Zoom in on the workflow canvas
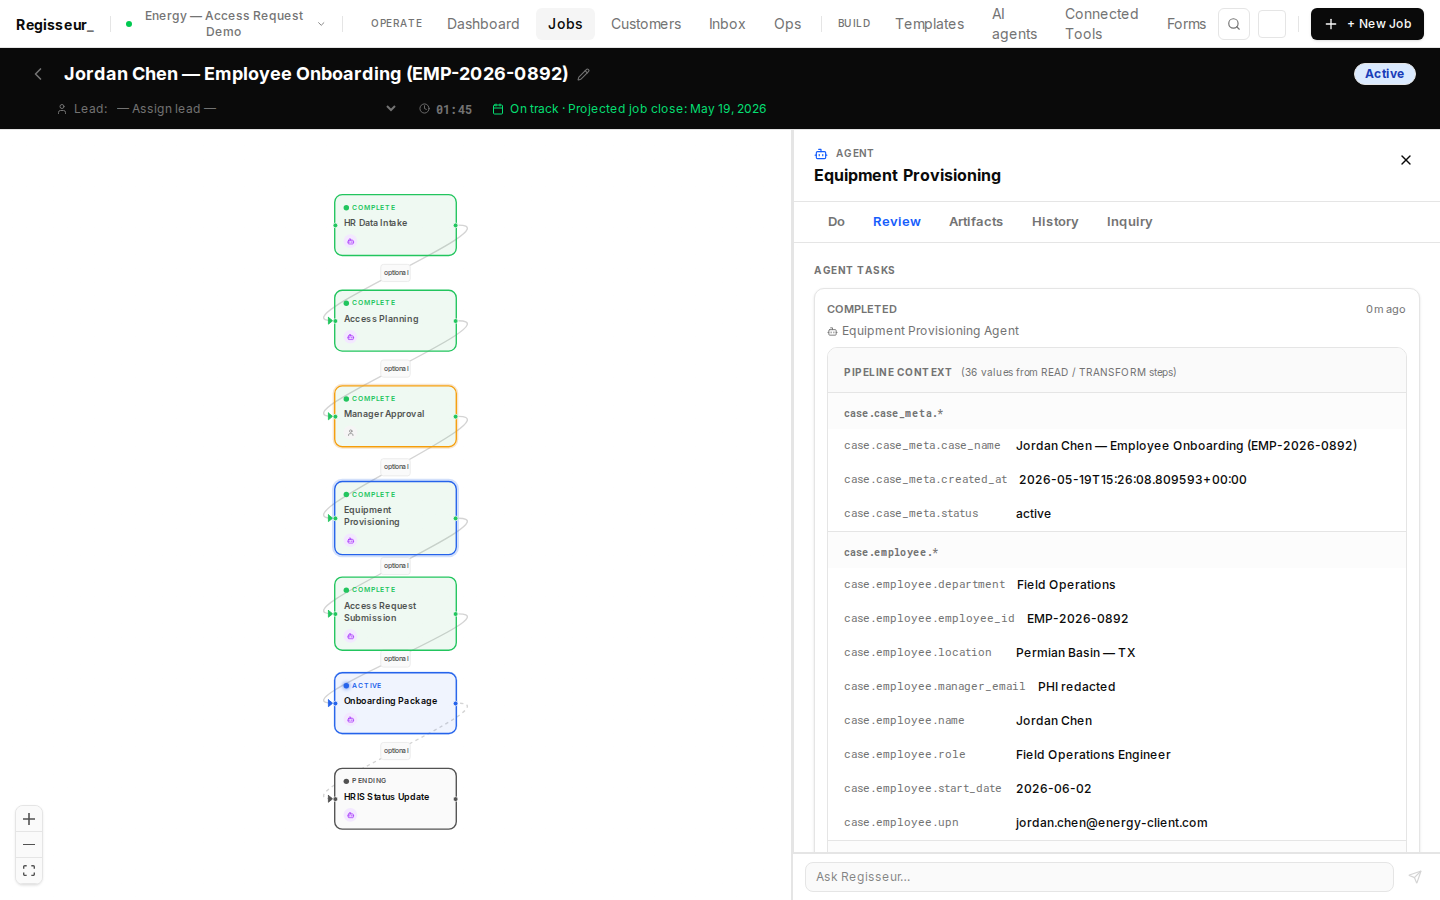1440x900 pixels. click(x=29, y=819)
